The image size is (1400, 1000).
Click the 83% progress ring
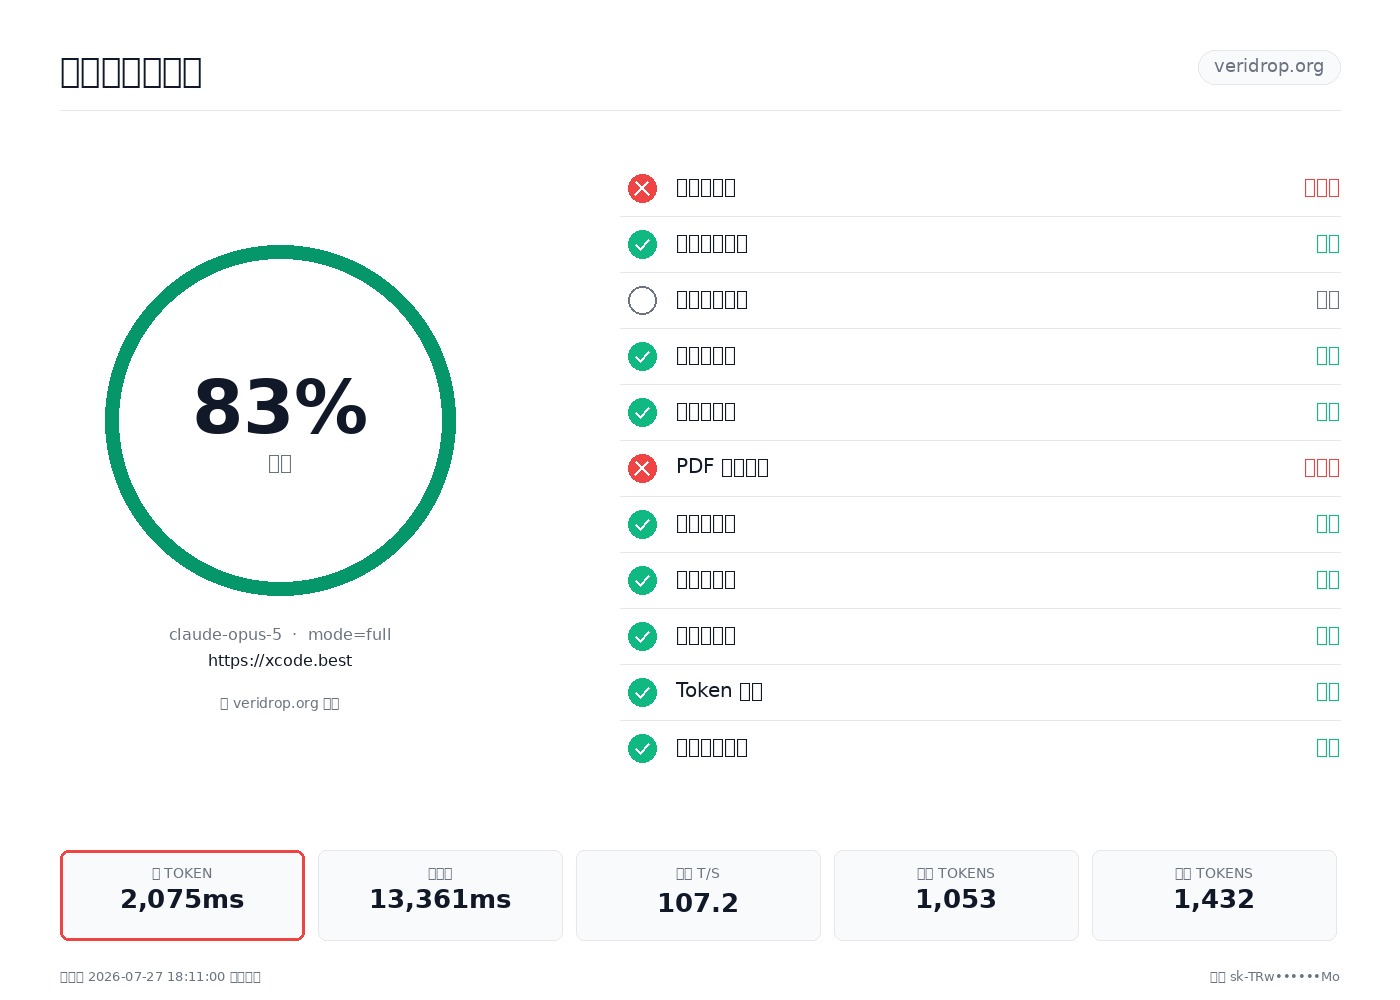point(280,420)
